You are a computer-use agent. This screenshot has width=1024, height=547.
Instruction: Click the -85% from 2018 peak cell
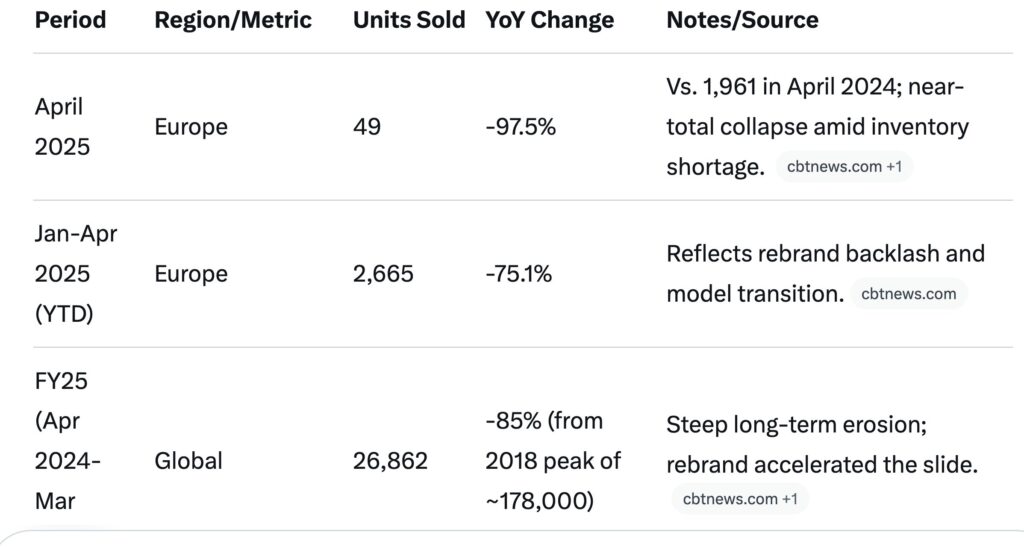pyautogui.click(x=553, y=461)
